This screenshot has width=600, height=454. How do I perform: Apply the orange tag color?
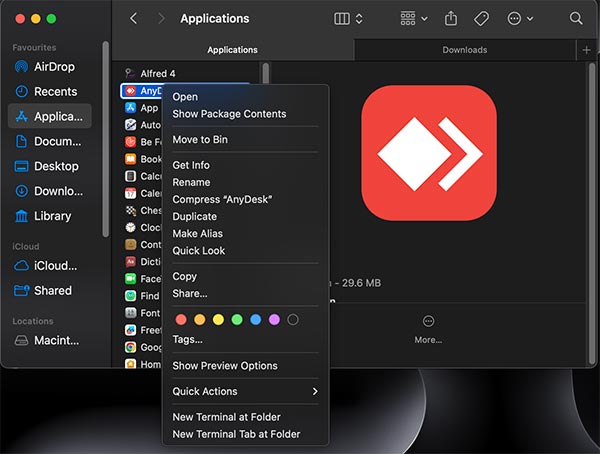click(200, 320)
